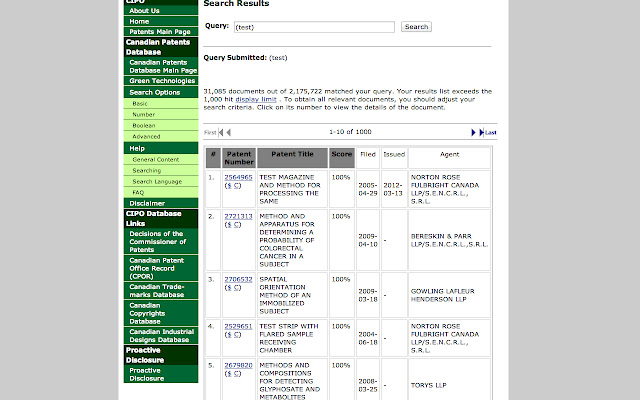The width and height of the screenshot is (640, 400).
Task: Open Canadian Patent Office Record (CPOR)
Action: click(x=161, y=268)
